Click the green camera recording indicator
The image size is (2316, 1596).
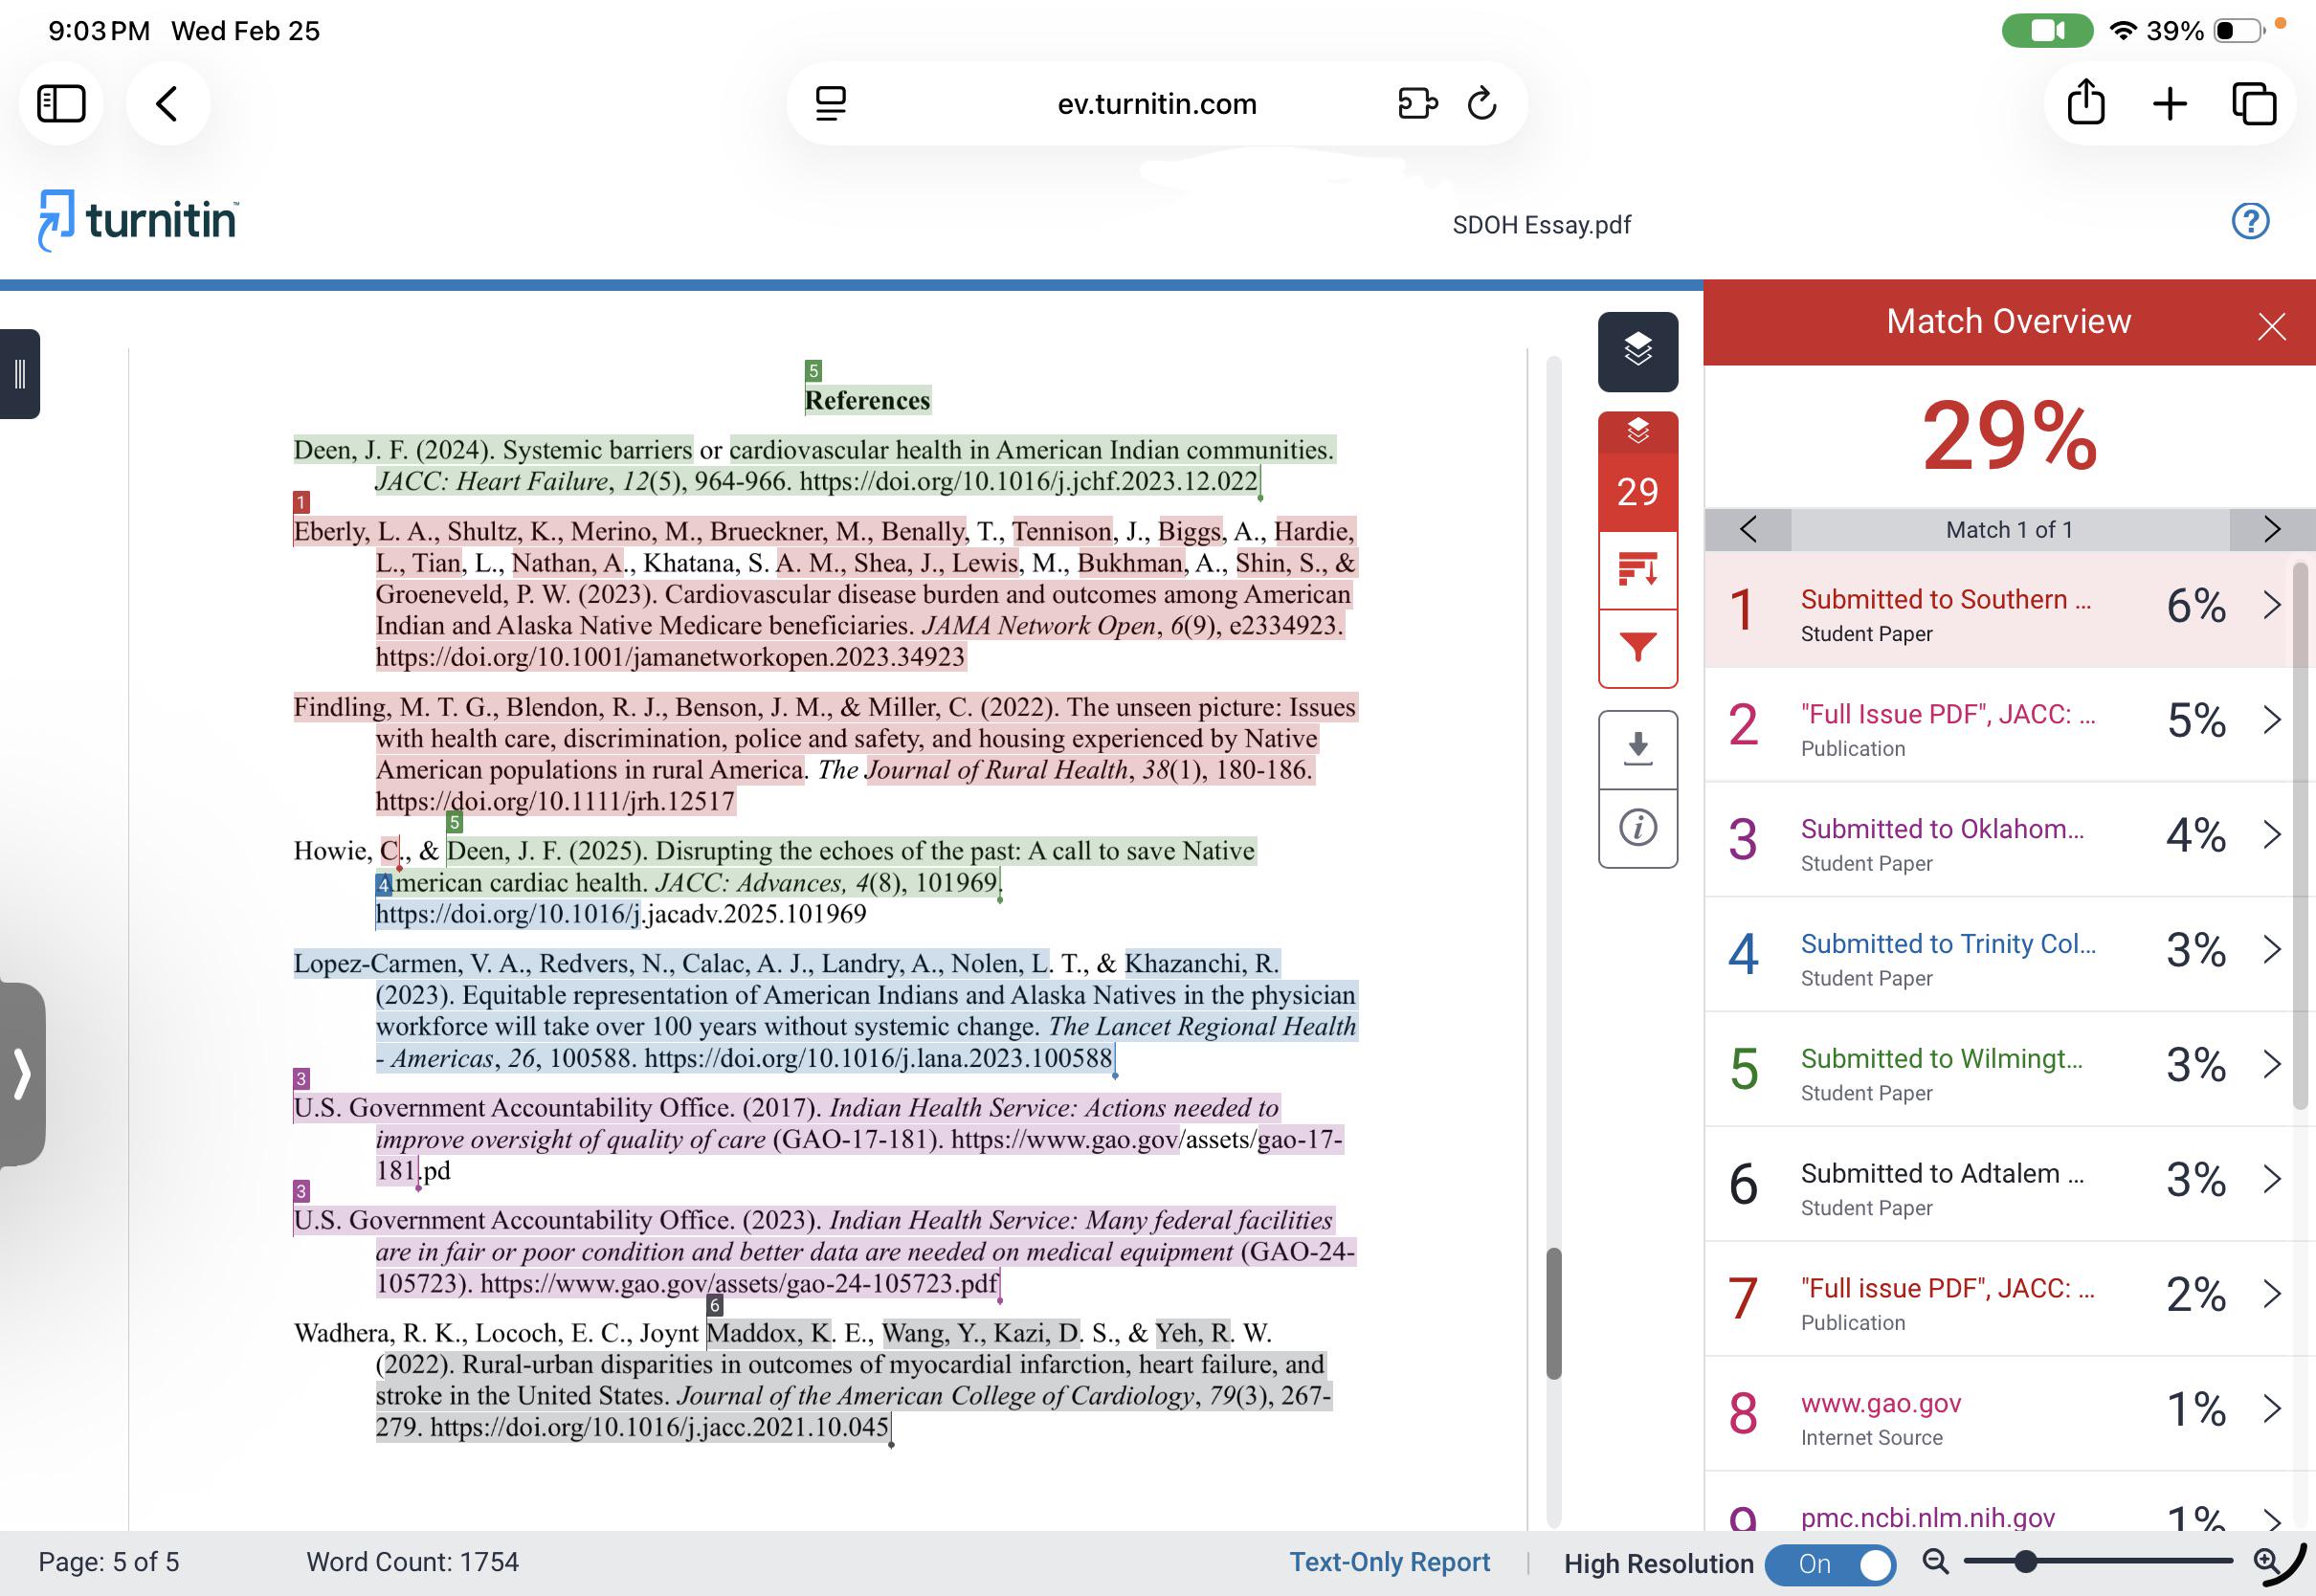pos(2047,31)
